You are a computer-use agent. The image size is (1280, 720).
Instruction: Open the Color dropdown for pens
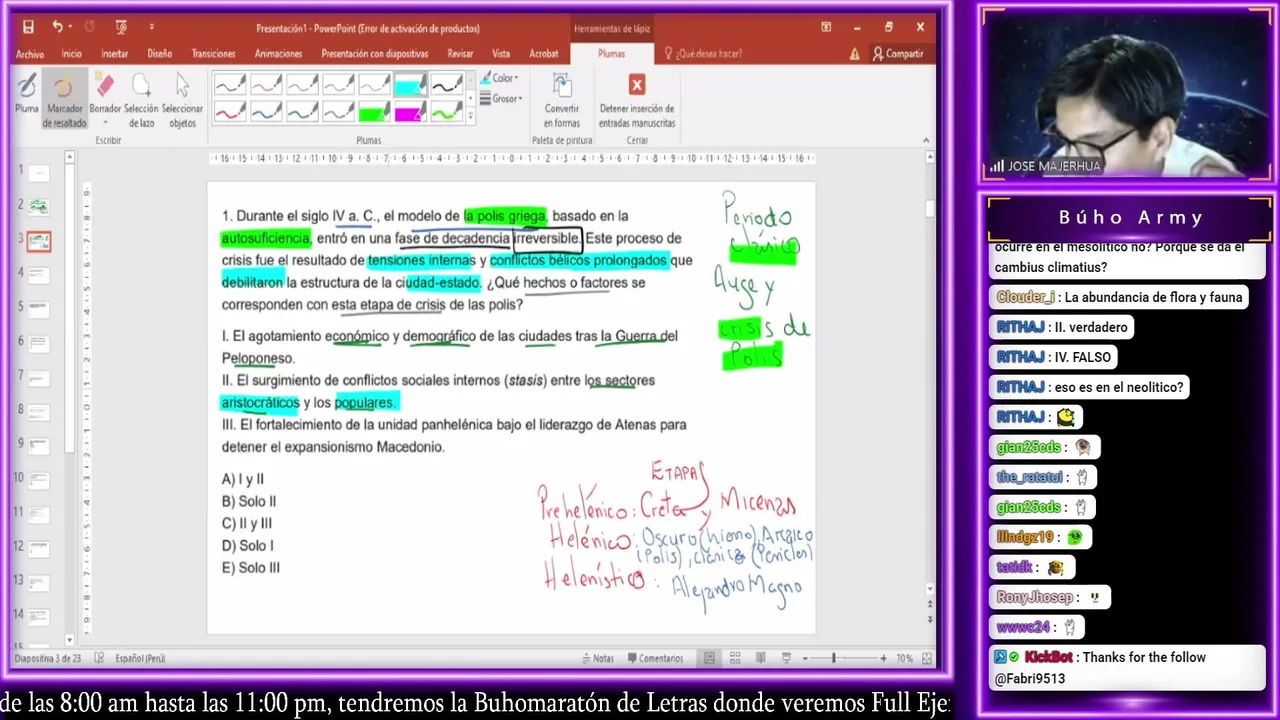[x=499, y=78]
